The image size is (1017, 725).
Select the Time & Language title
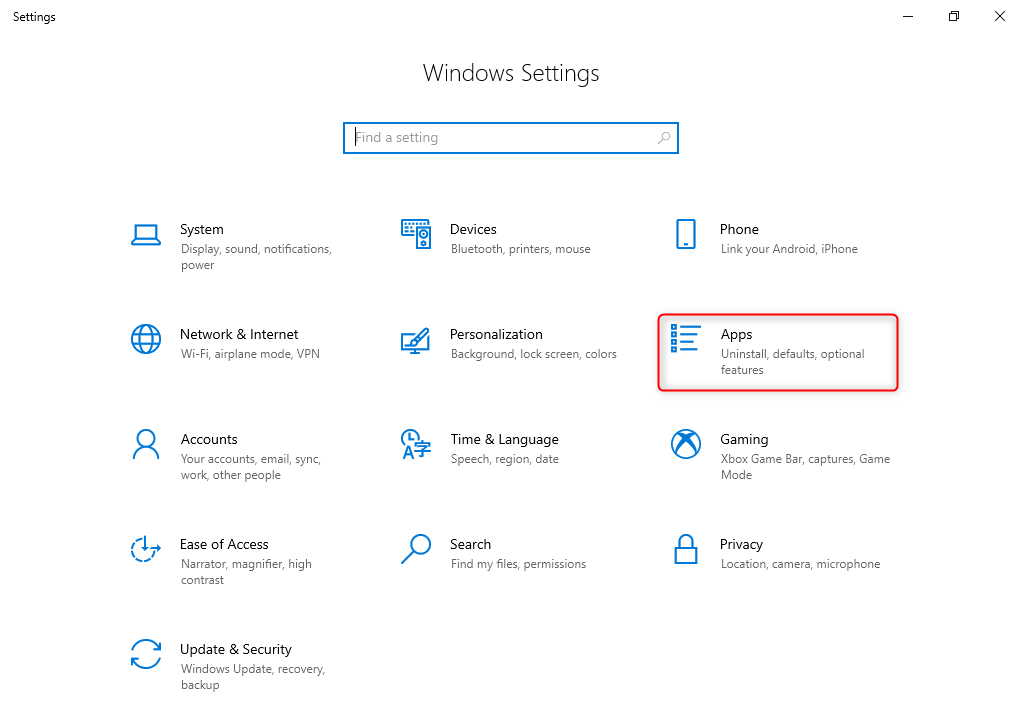(x=505, y=440)
